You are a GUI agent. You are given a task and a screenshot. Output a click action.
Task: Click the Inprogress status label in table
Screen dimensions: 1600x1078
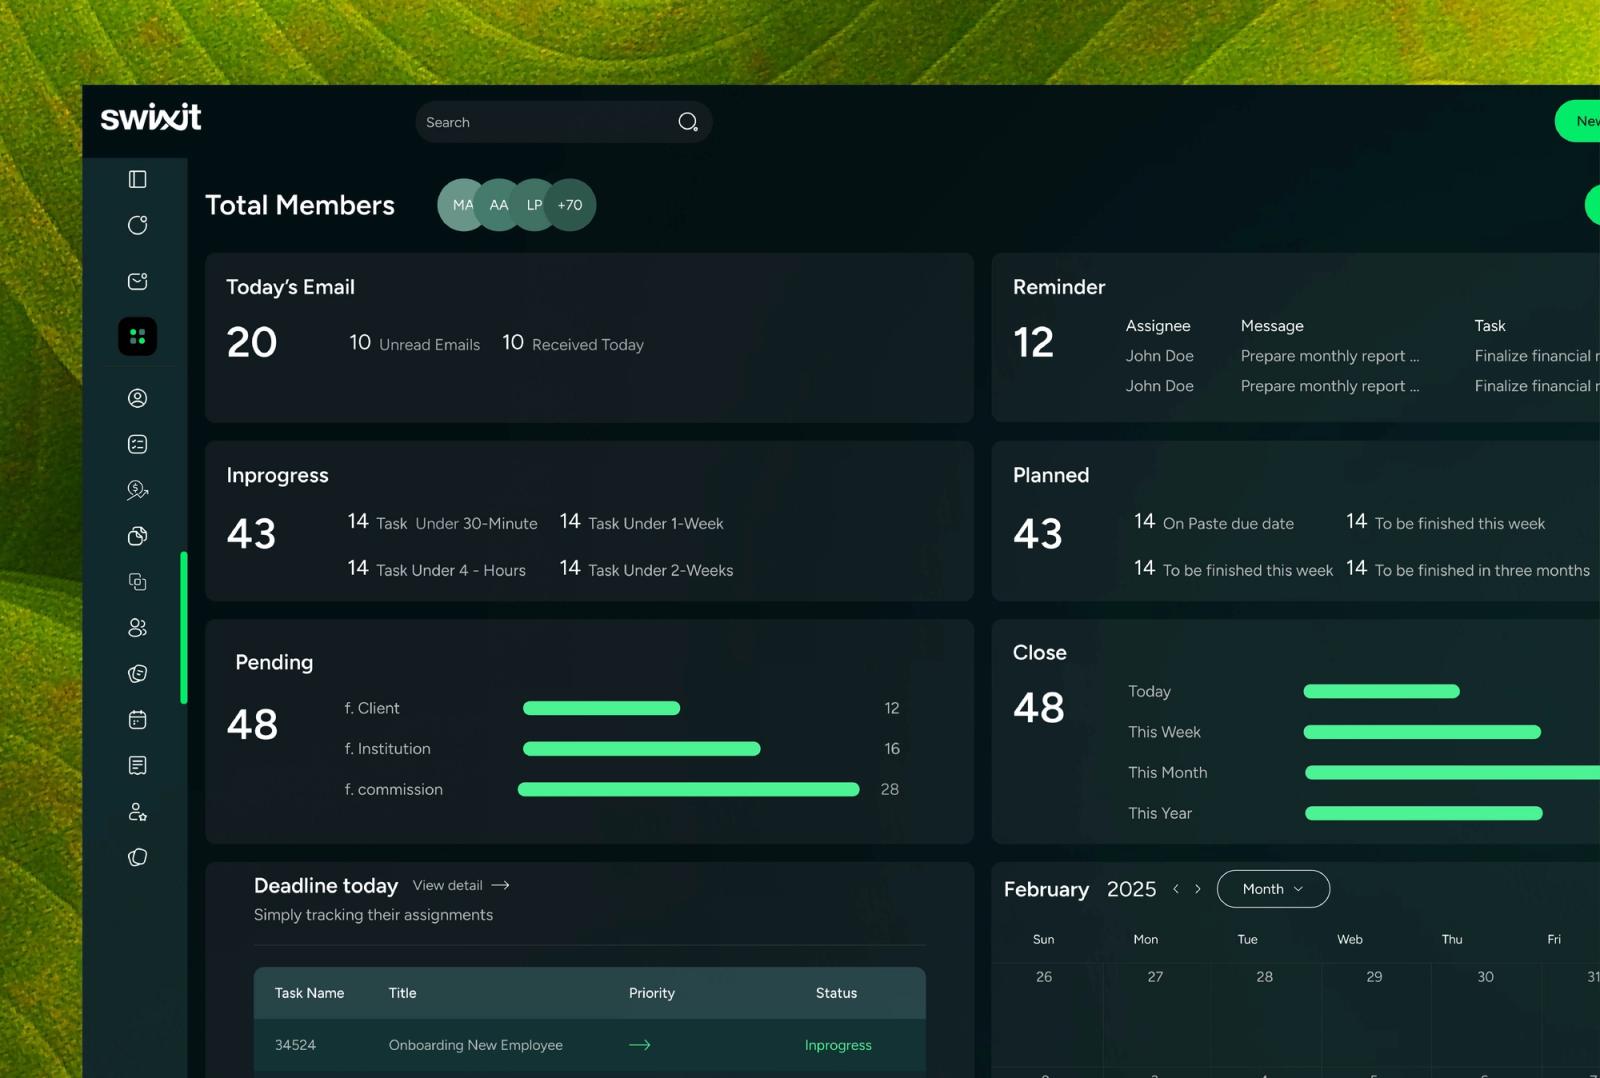click(x=838, y=1045)
